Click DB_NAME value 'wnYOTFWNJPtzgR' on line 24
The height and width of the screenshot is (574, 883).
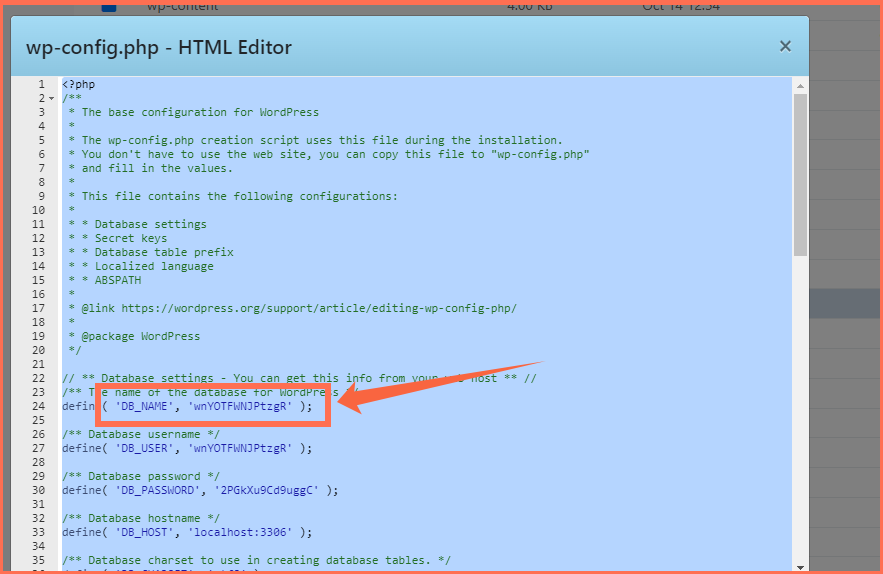(240, 406)
